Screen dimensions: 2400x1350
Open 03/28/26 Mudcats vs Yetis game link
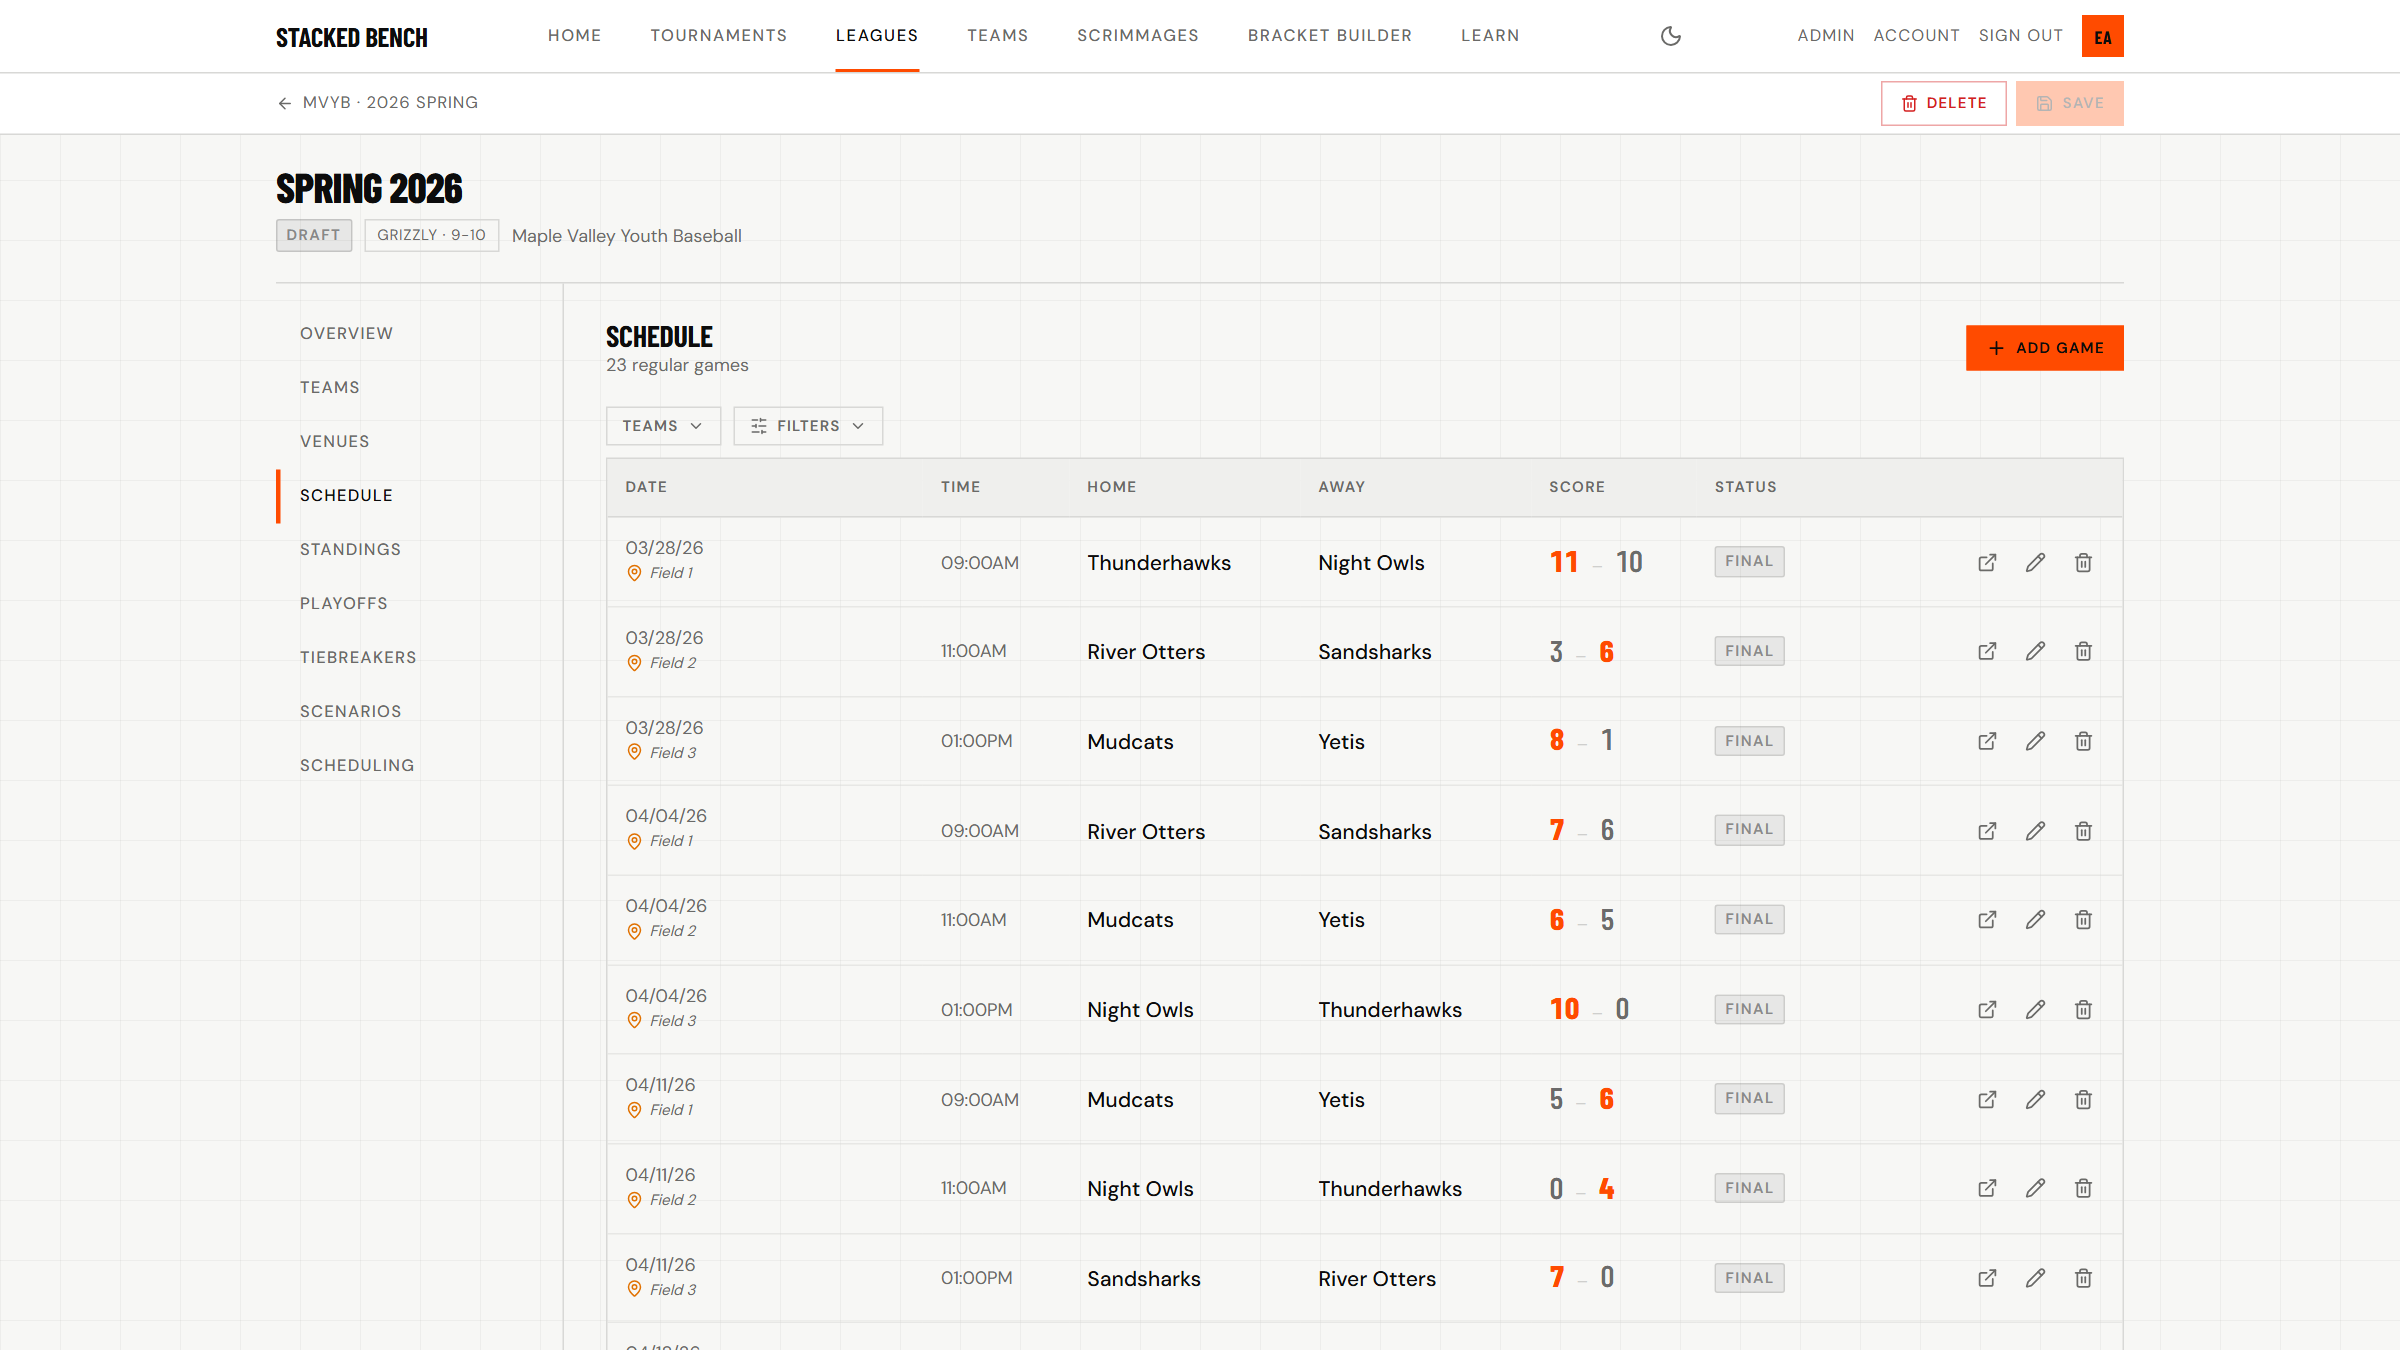pyautogui.click(x=1987, y=741)
